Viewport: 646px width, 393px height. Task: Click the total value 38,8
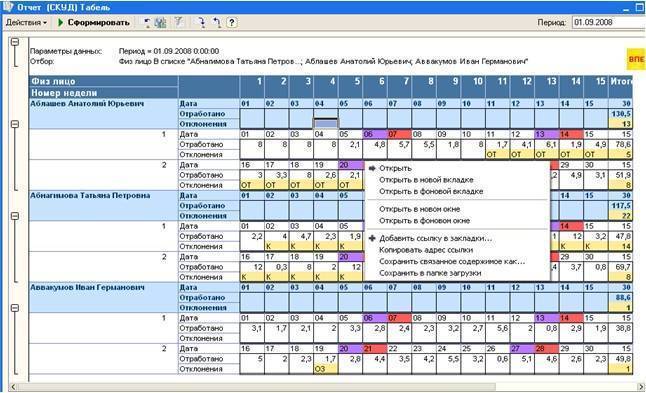621,328
